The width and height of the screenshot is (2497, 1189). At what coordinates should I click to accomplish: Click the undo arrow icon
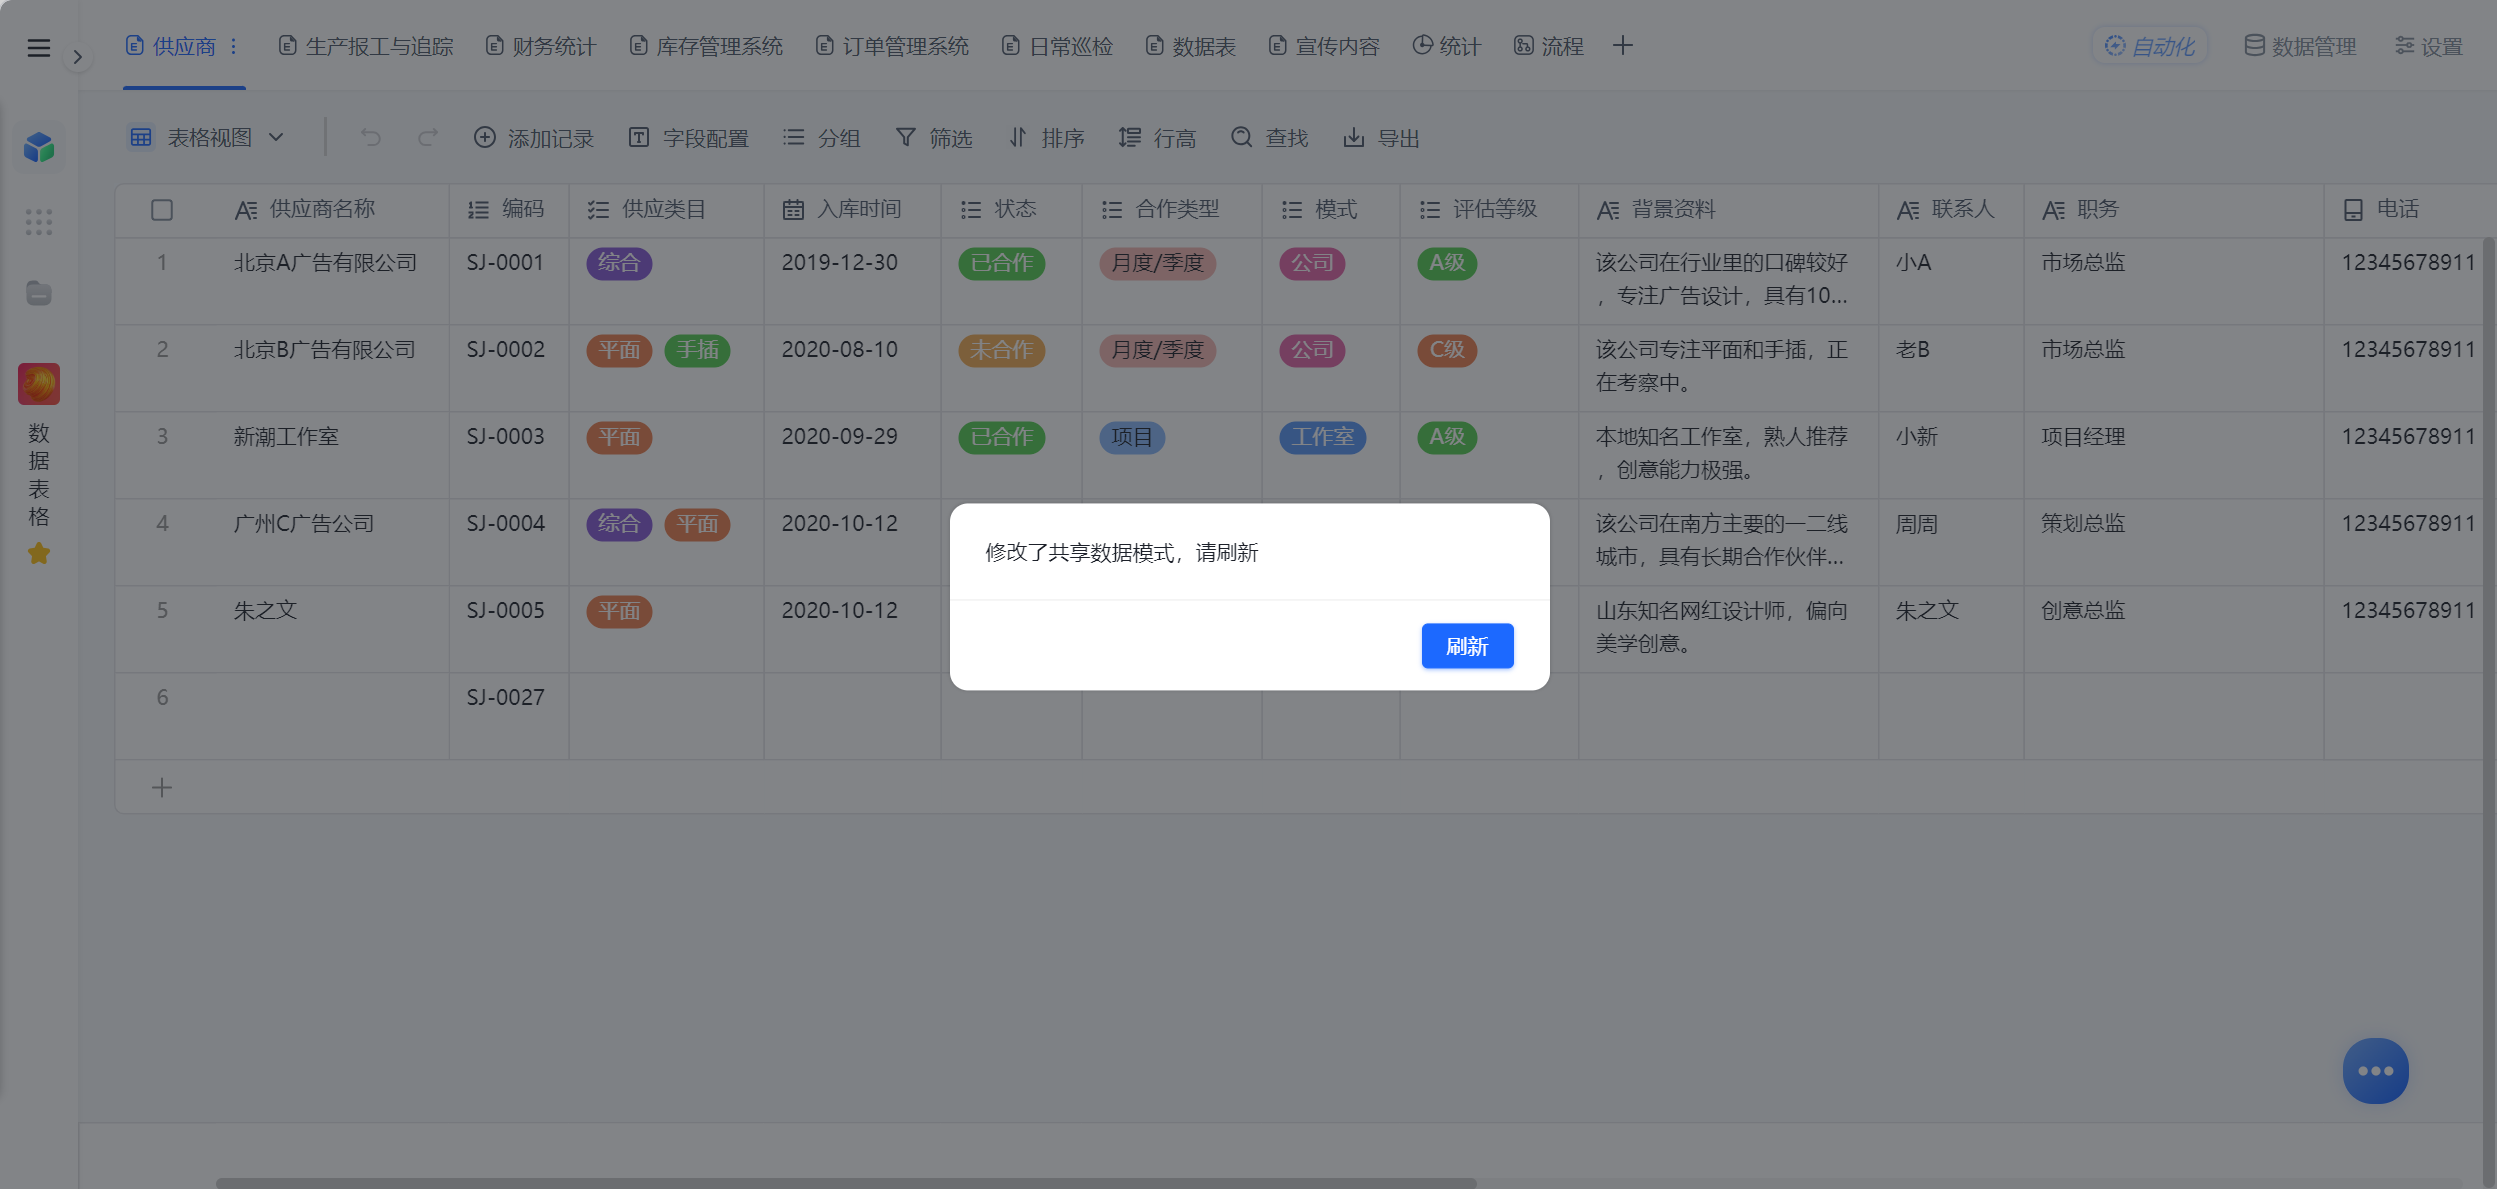point(371,137)
